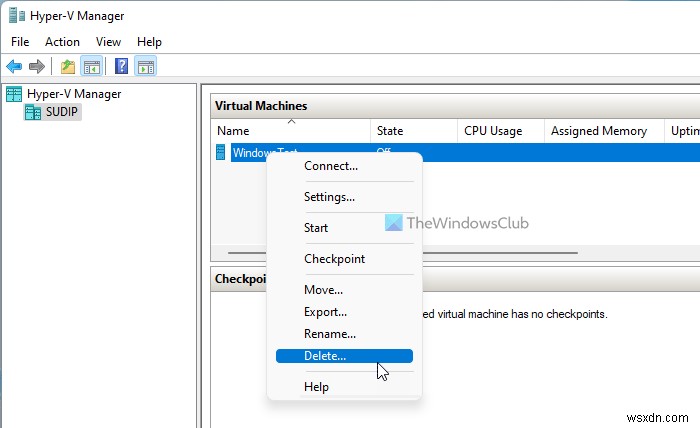This screenshot has width=700, height=428.
Task: Click the Up one level folder icon
Action: click(x=68, y=67)
